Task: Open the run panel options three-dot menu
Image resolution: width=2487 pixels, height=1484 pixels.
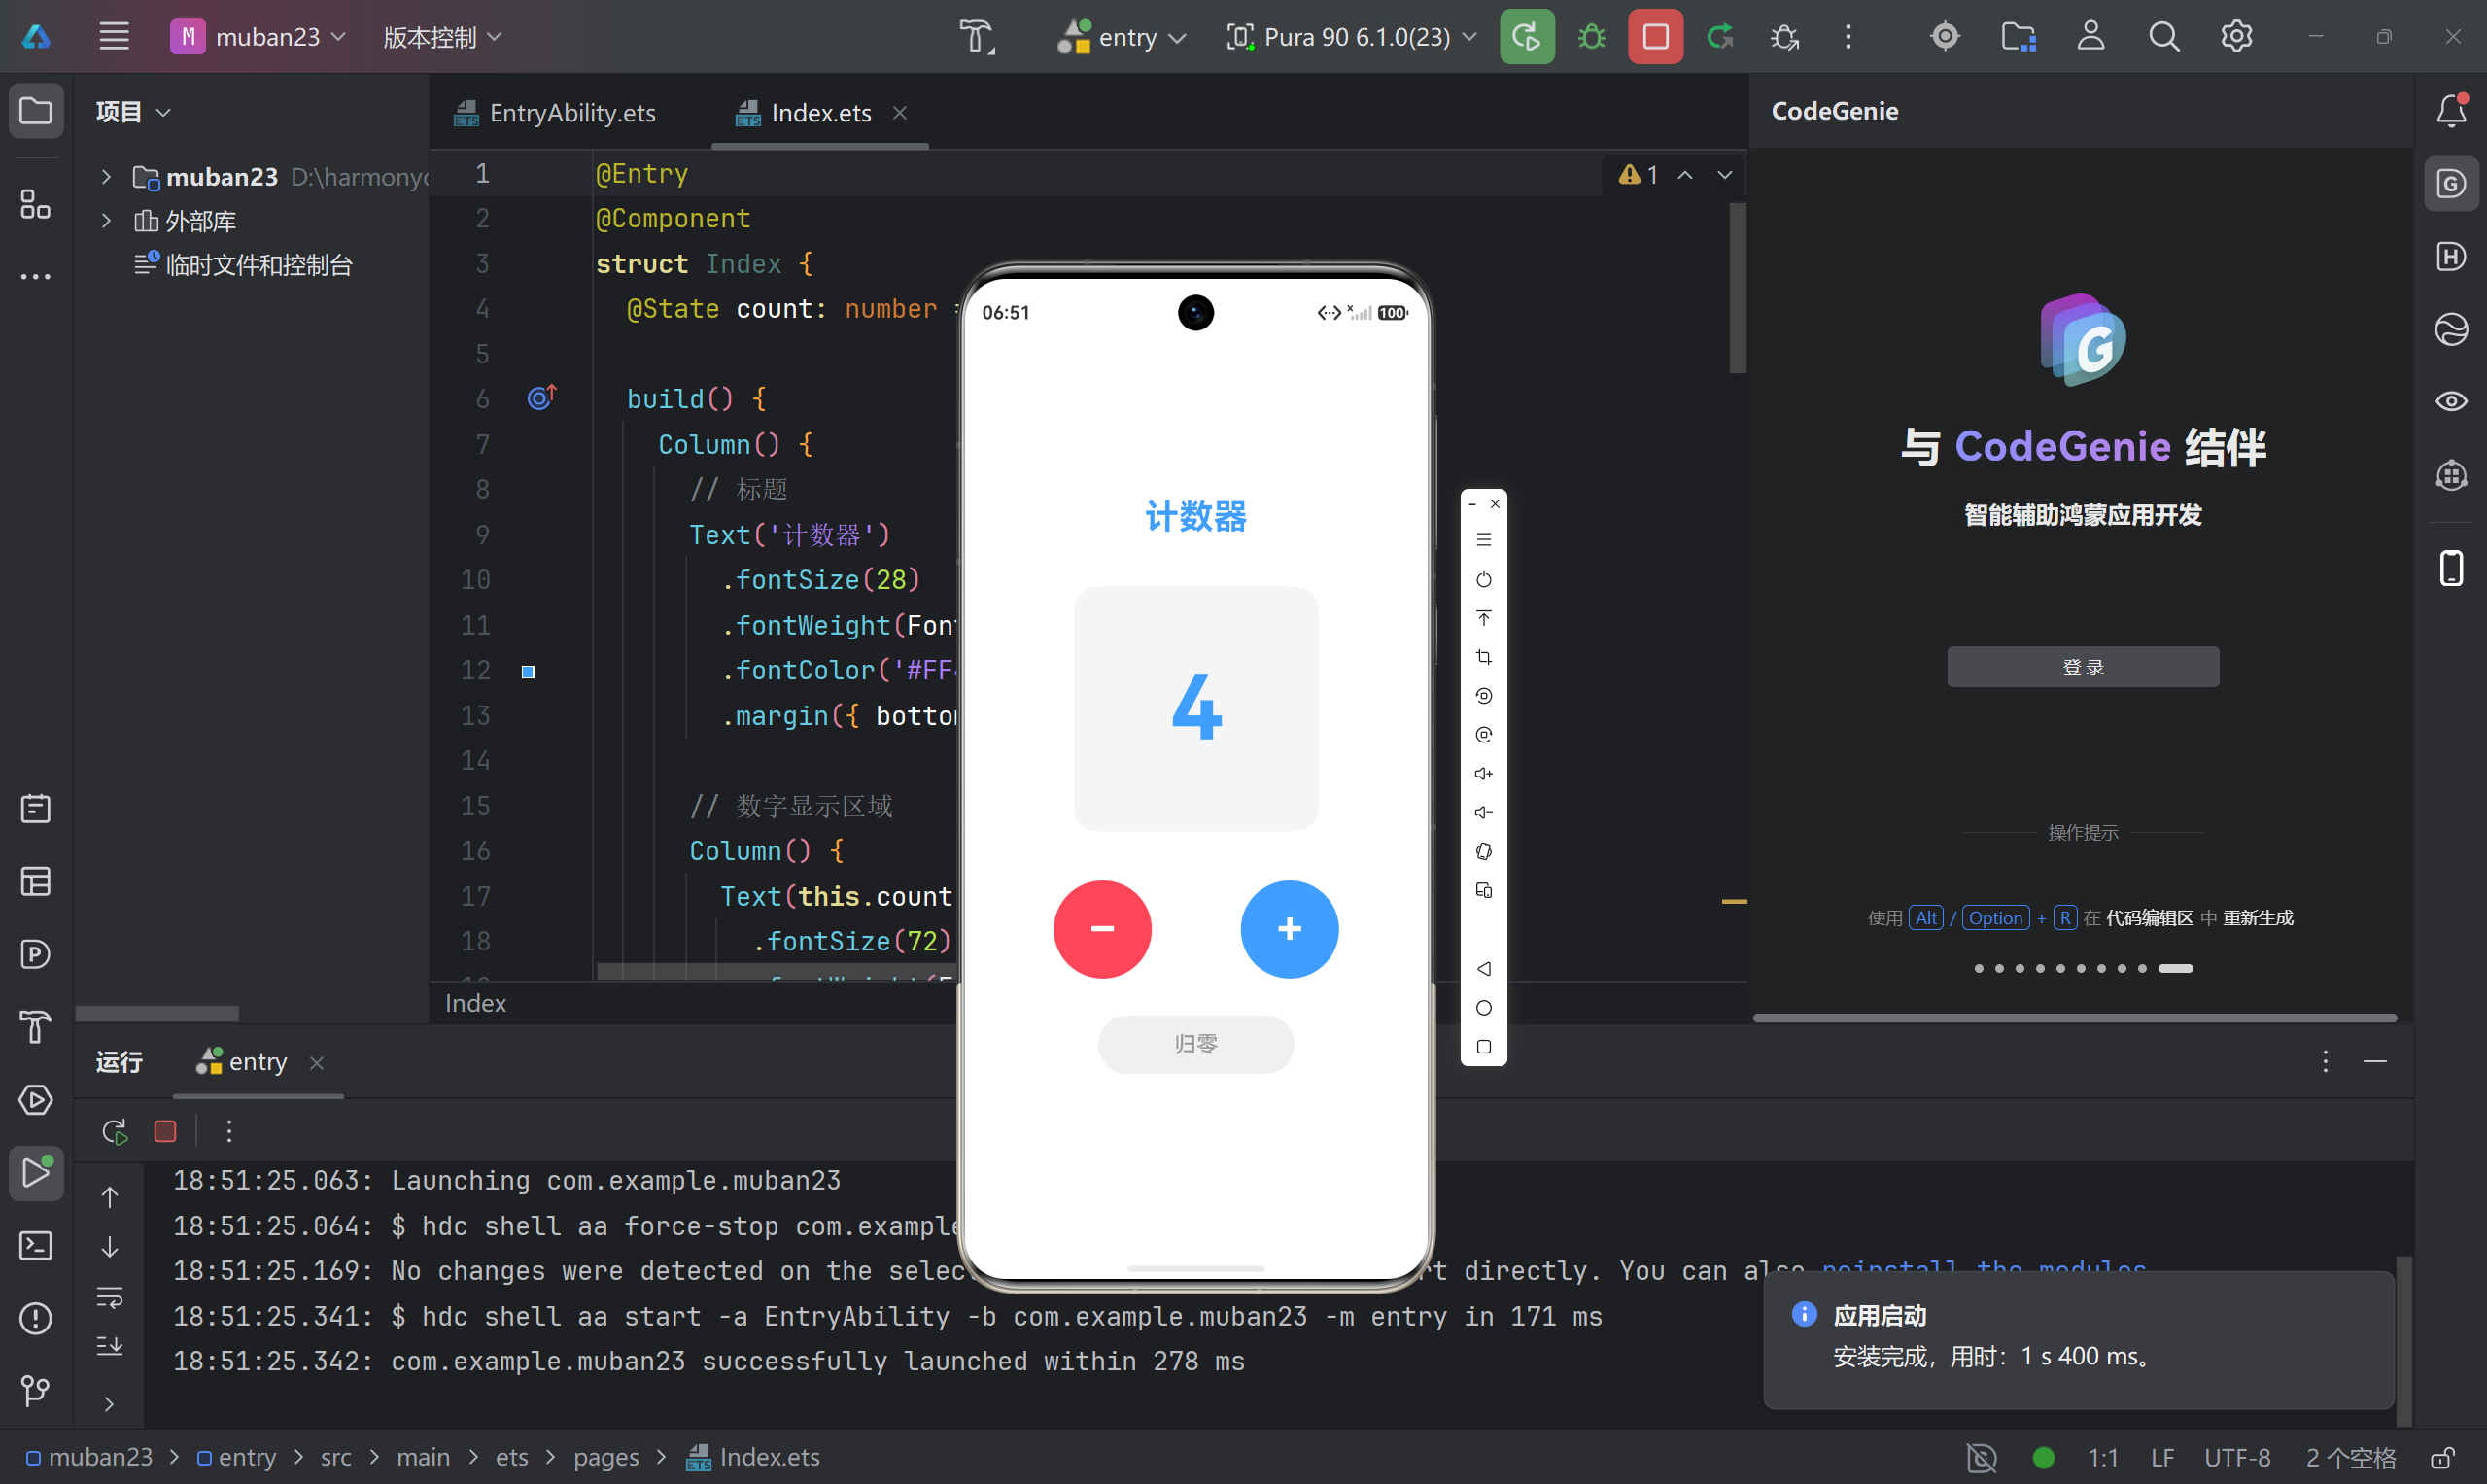Action: click(x=2325, y=1062)
